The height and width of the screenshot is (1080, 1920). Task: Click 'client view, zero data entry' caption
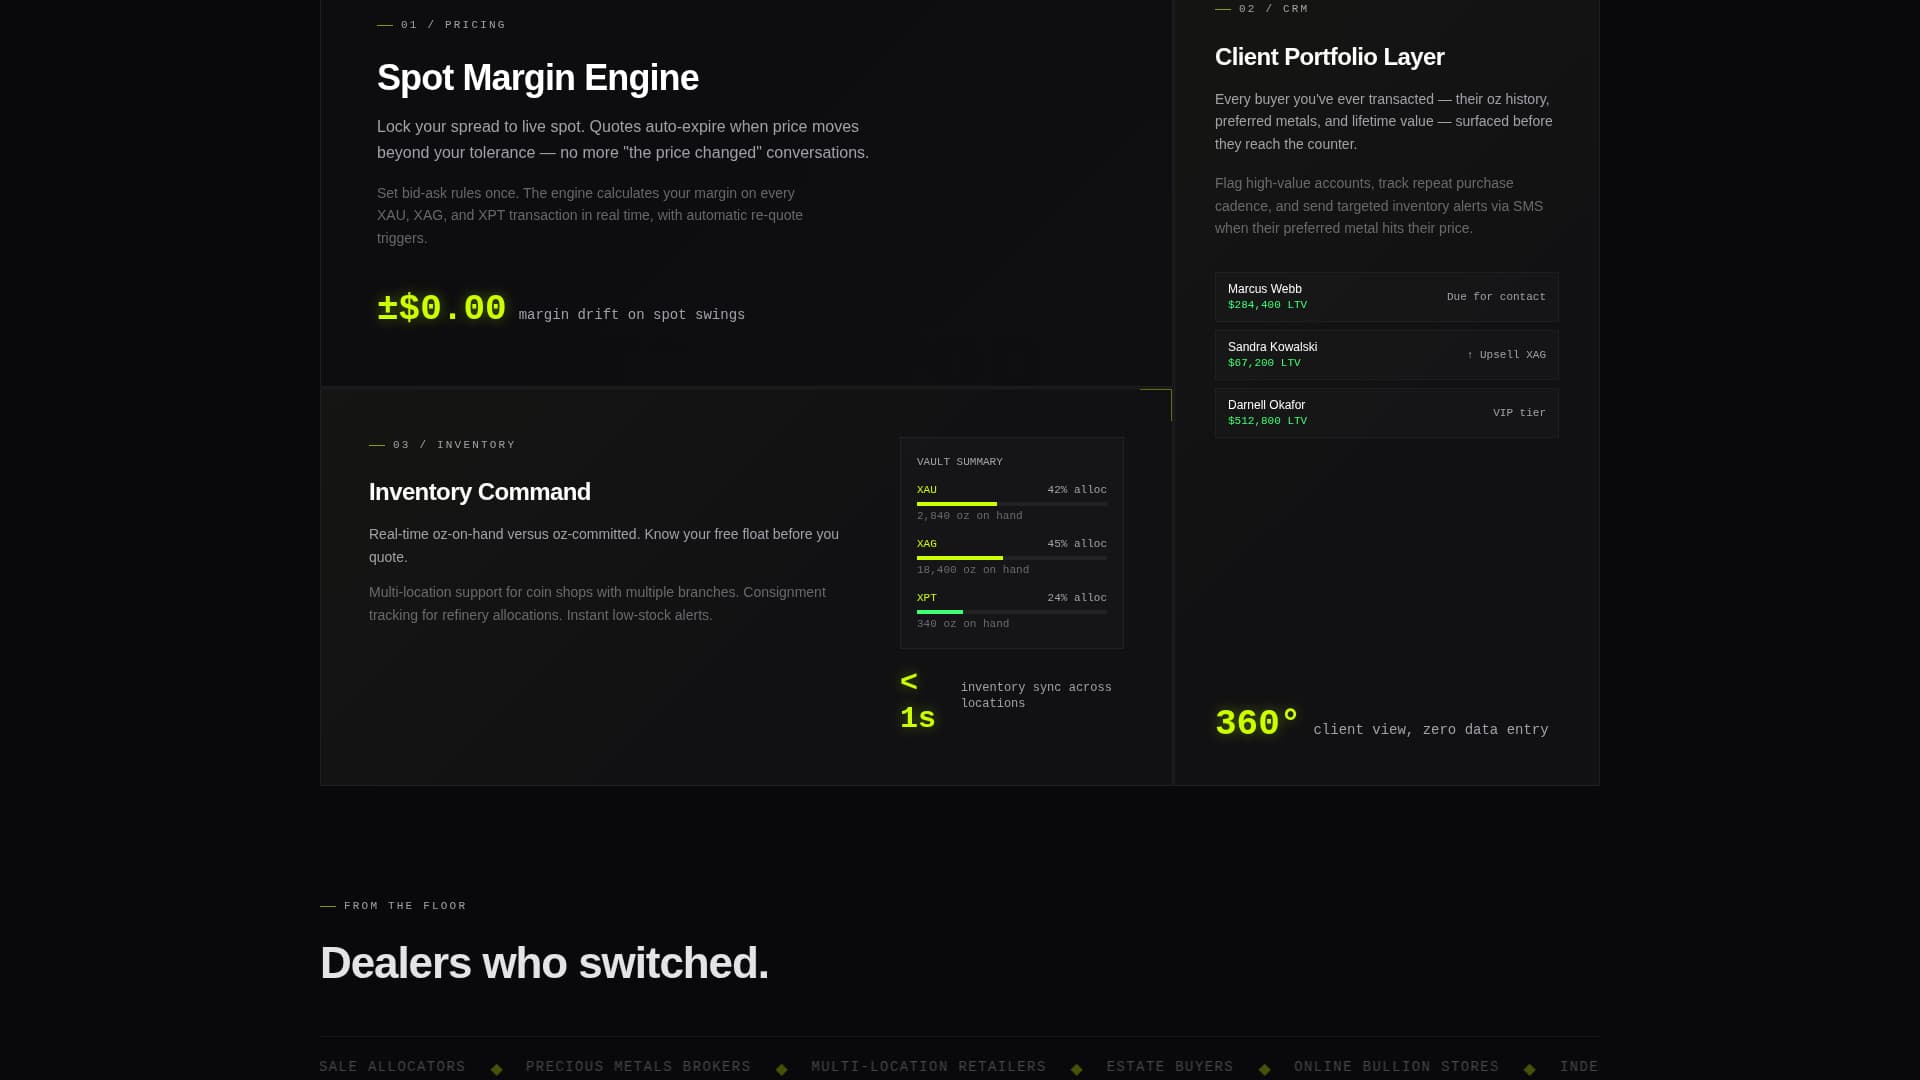click(1431, 730)
